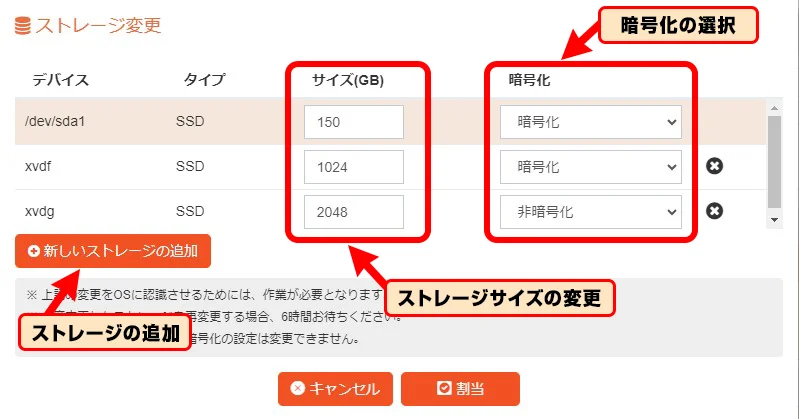799x419 pixels.
Task: Click the checkmark icon in the 割当 button
Action: 444,388
